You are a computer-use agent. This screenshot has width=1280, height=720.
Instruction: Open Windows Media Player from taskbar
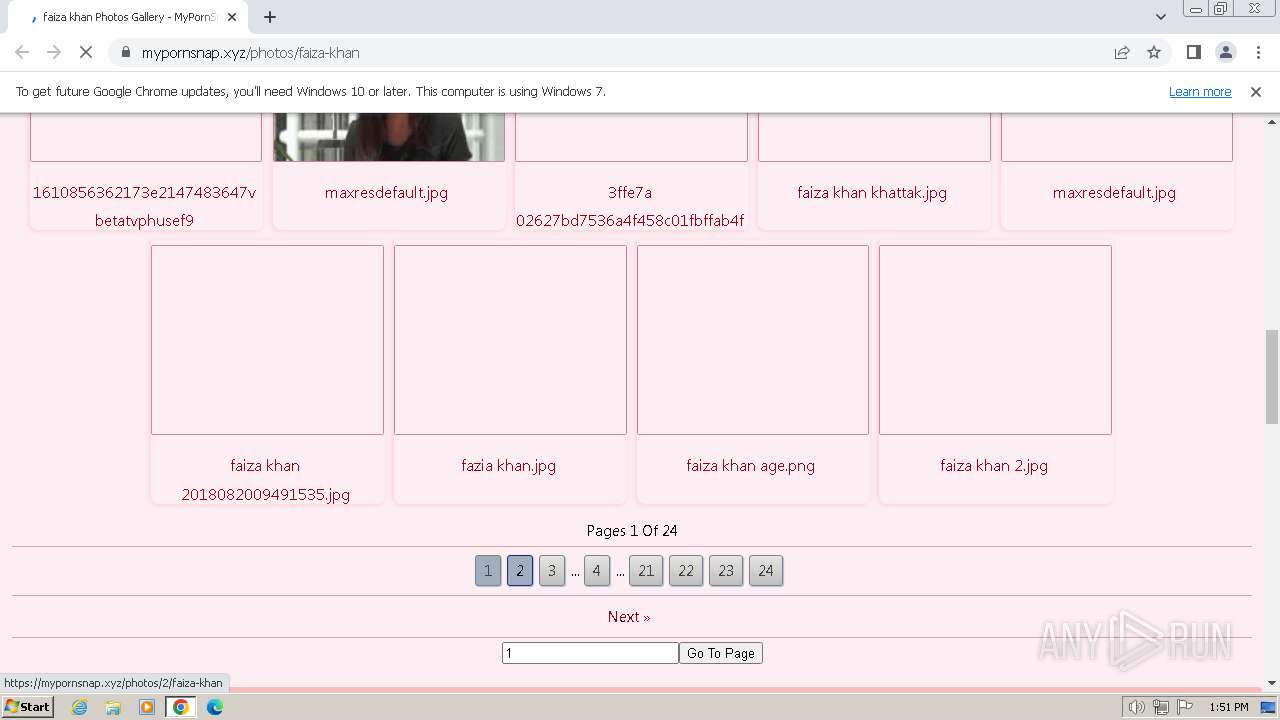click(x=147, y=707)
